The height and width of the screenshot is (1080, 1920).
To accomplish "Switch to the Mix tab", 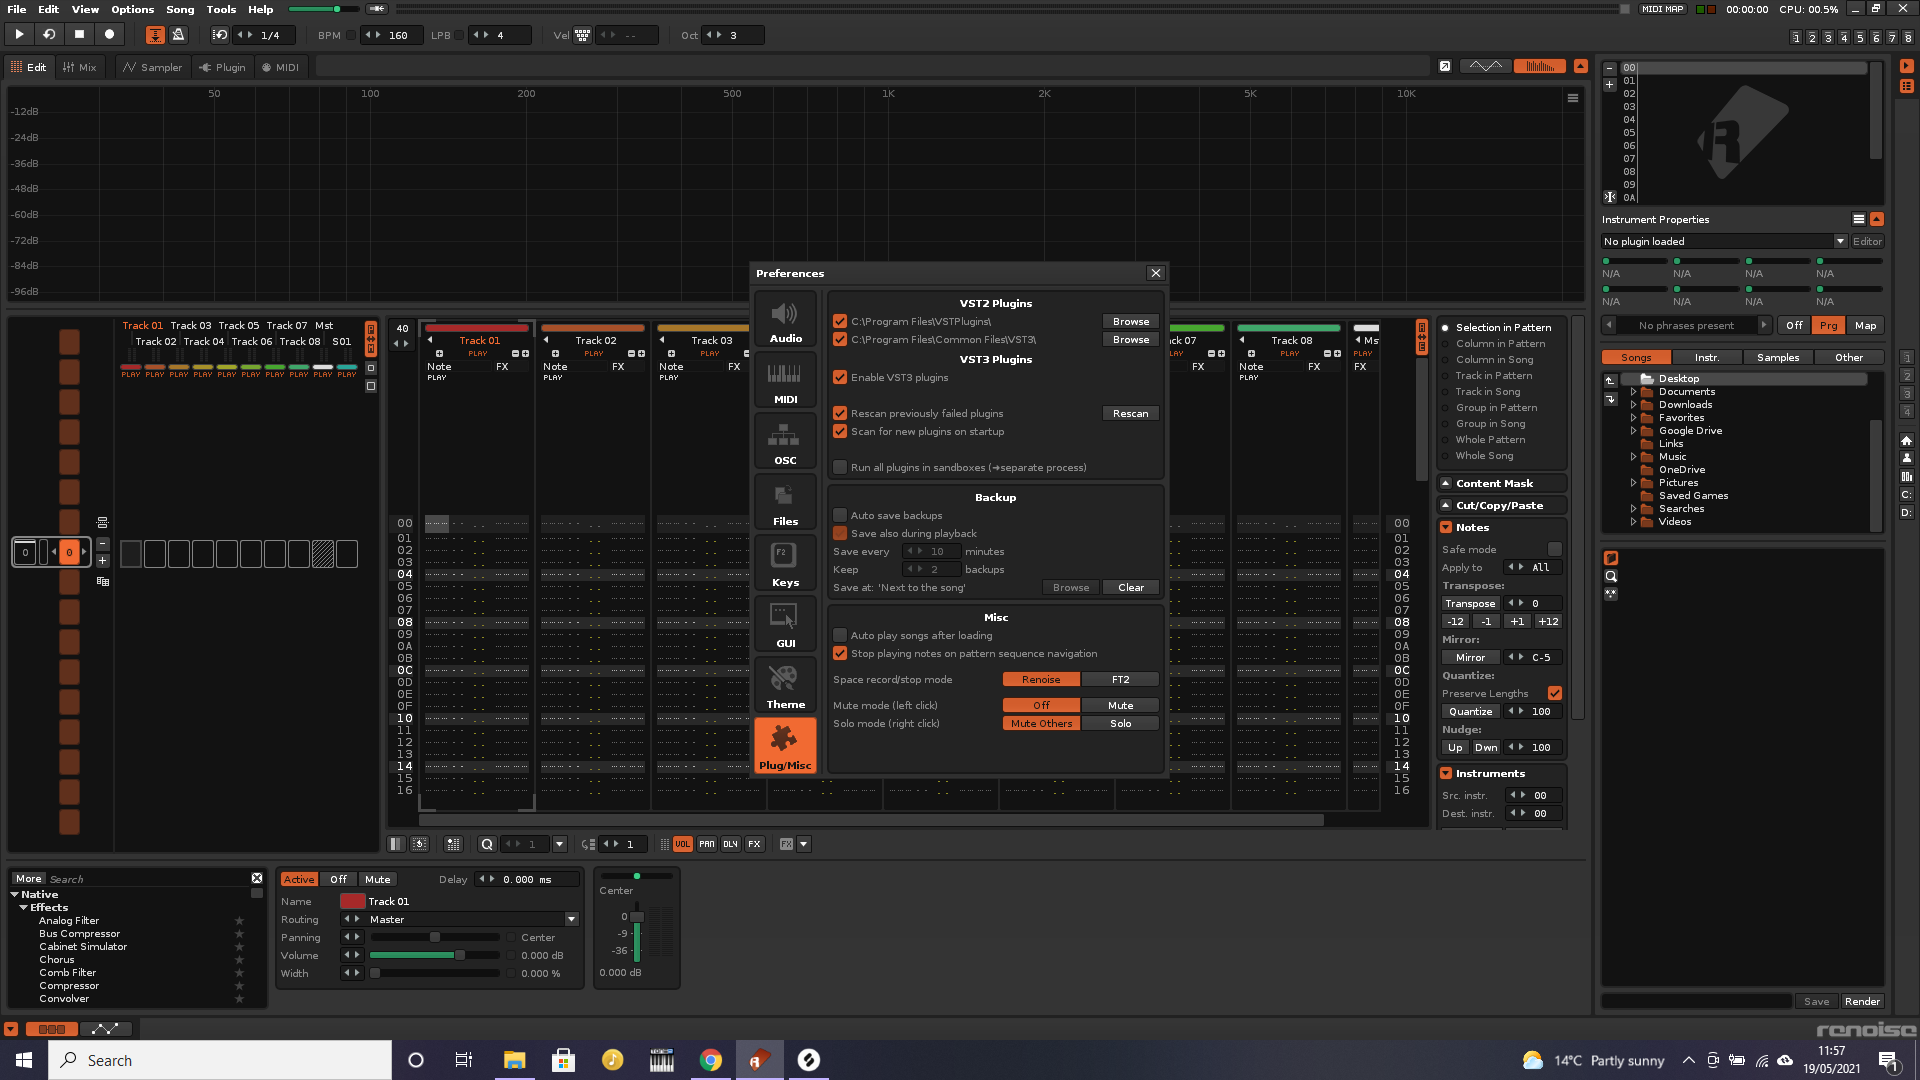I will [80, 67].
